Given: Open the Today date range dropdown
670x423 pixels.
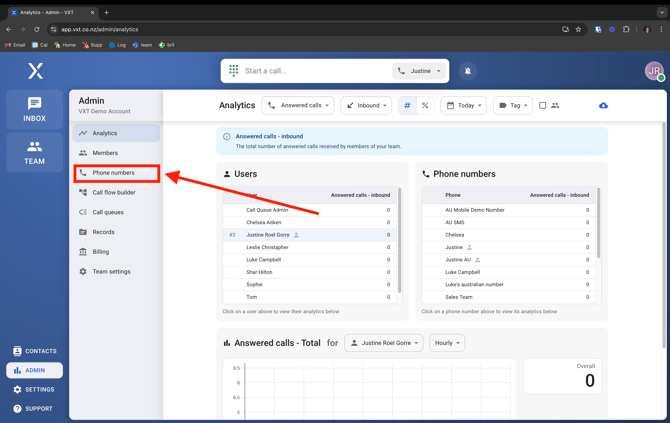Looking at the screenshot, I should coord(464,105).
